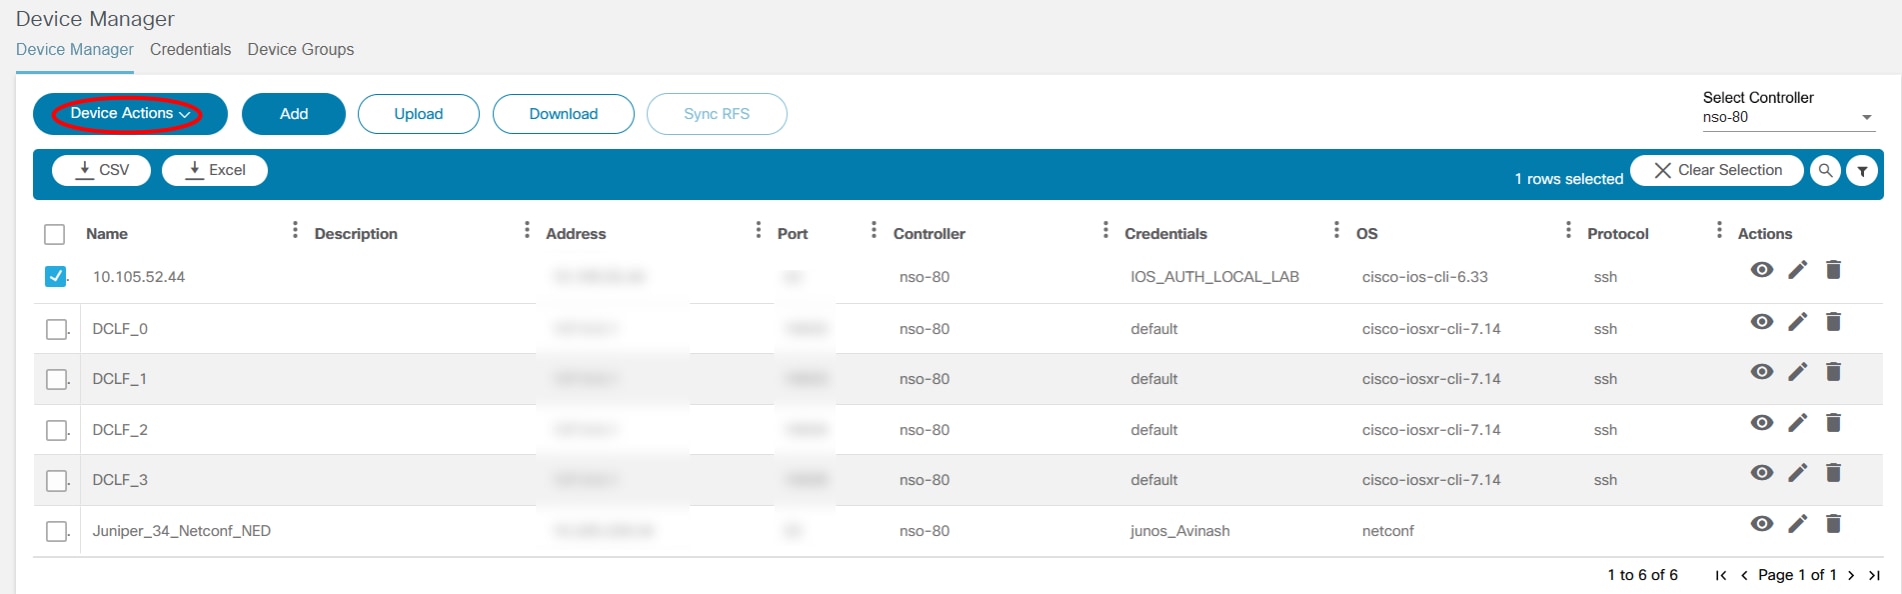This screenshot has width=1902, height=594.
Task: Open the table filter icon
Action: coord(1862,171)
